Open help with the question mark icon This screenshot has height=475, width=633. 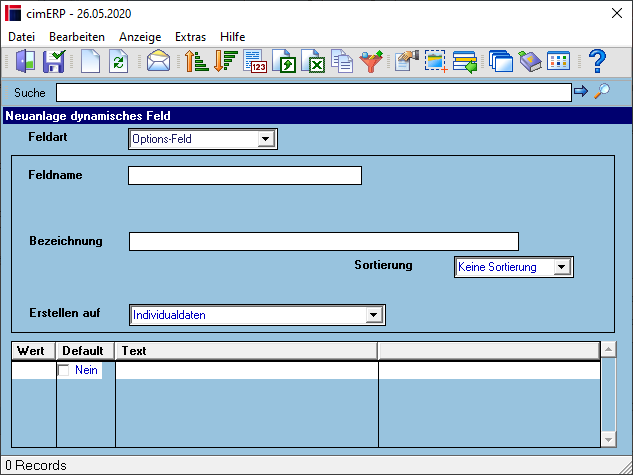[597, 61]
